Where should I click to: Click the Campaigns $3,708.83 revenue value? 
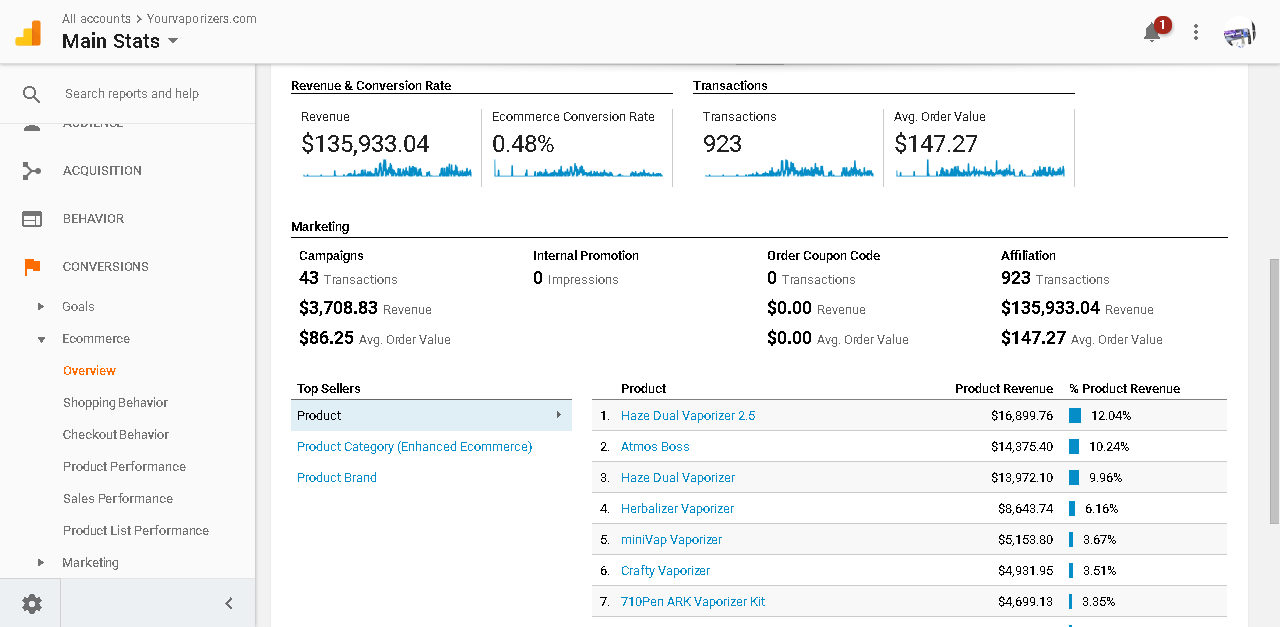point(338,308)
